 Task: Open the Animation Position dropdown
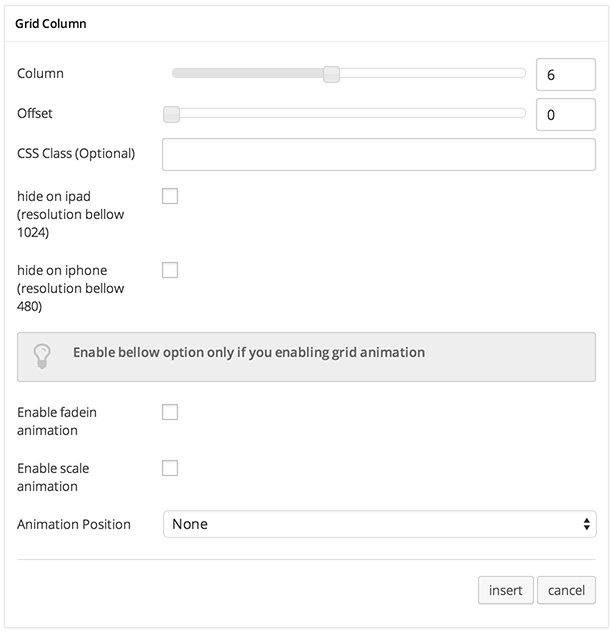click(x=379, y=524)
